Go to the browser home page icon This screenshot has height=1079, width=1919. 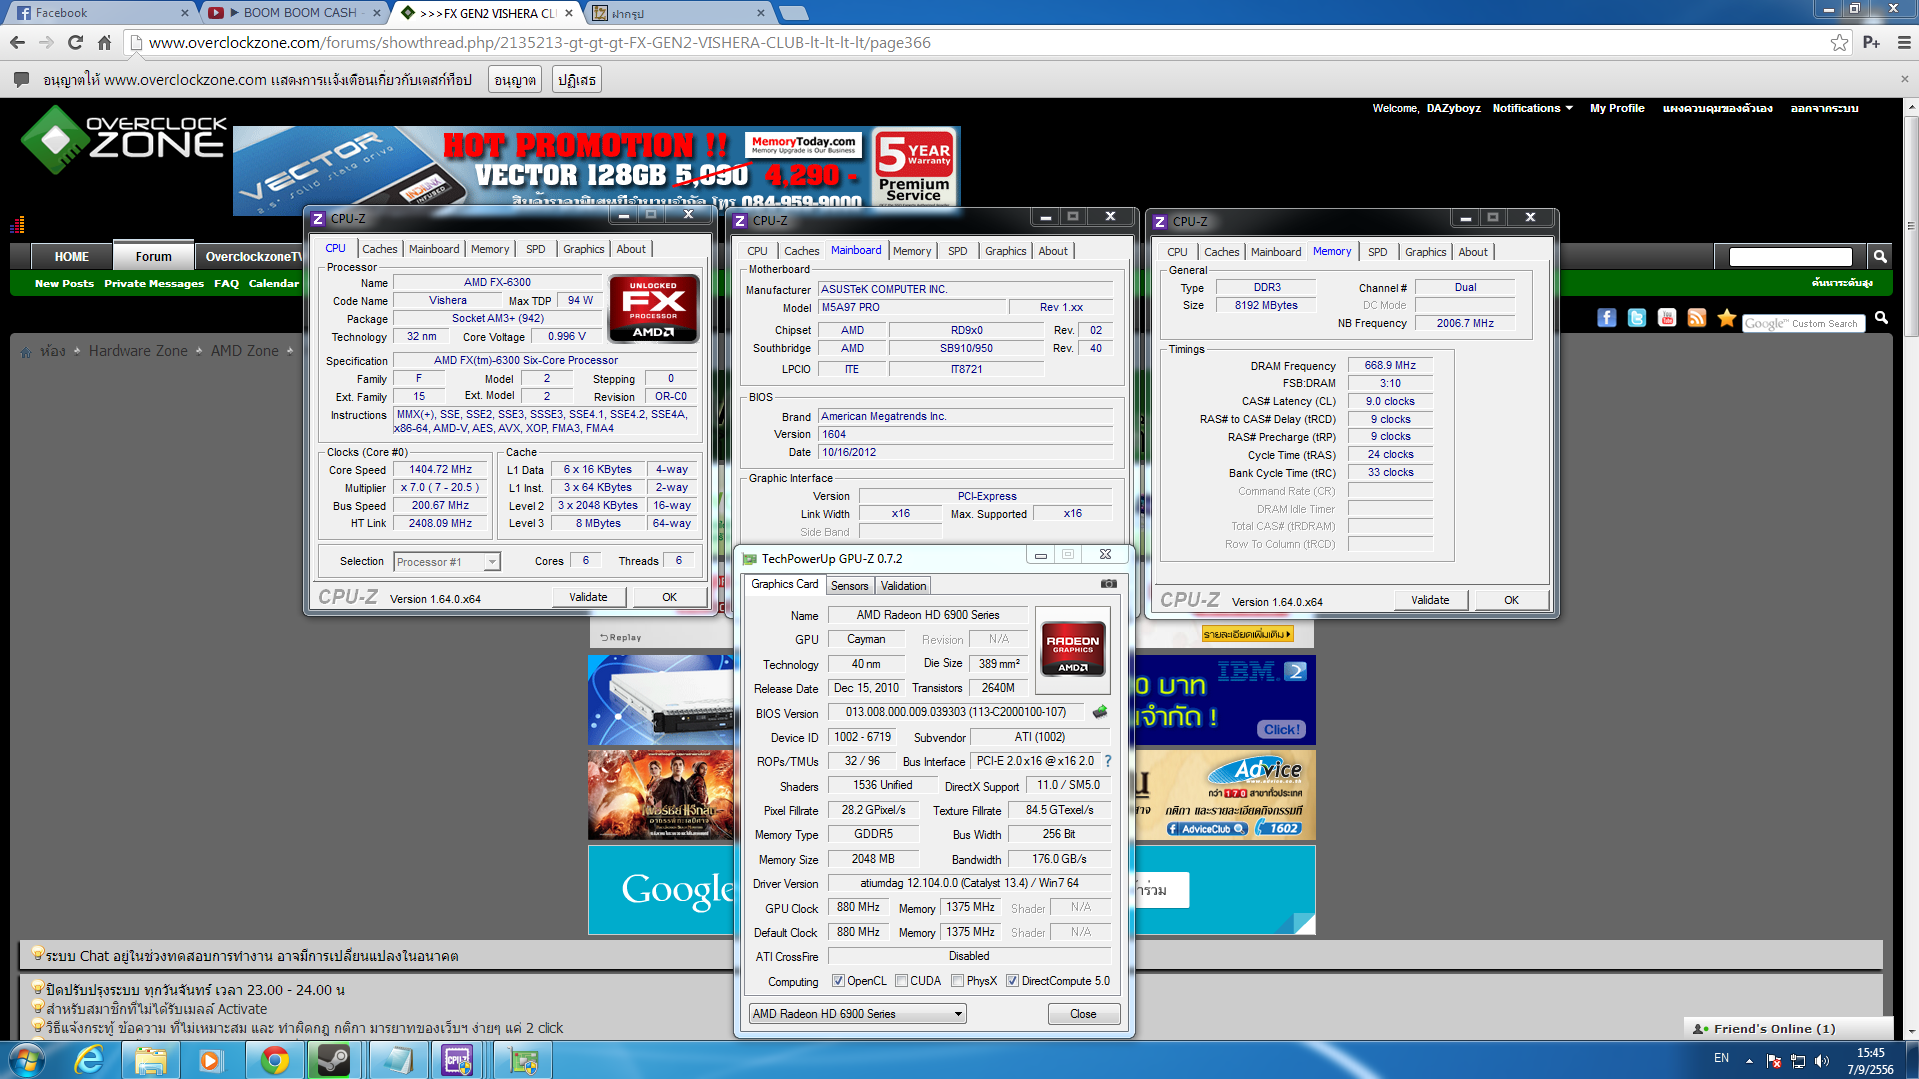104,42
